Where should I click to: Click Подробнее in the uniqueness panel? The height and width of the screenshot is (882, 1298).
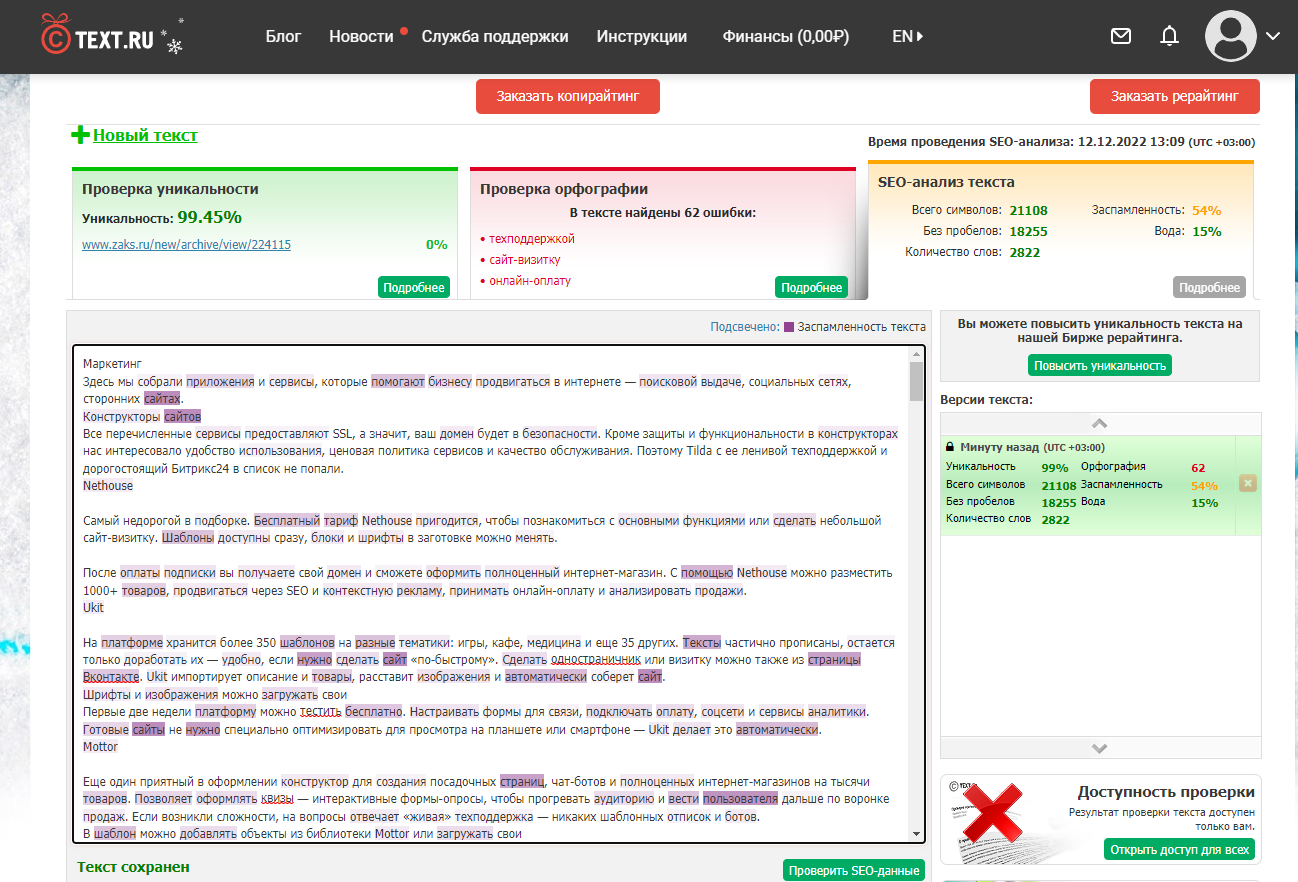[414, 287]
